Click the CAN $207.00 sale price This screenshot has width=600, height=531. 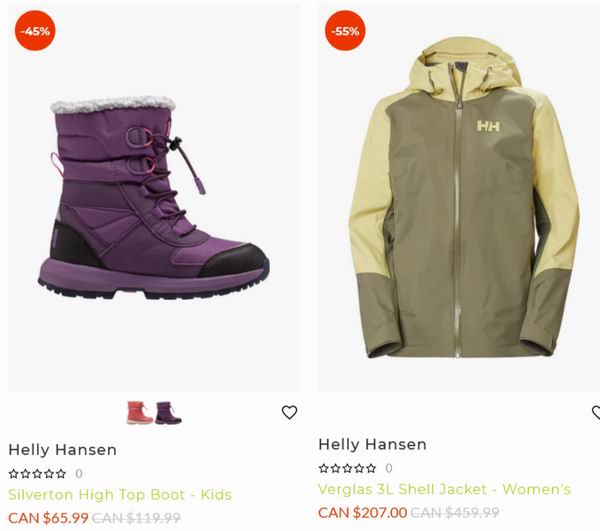pyautogui.click(x=363, y=513)
